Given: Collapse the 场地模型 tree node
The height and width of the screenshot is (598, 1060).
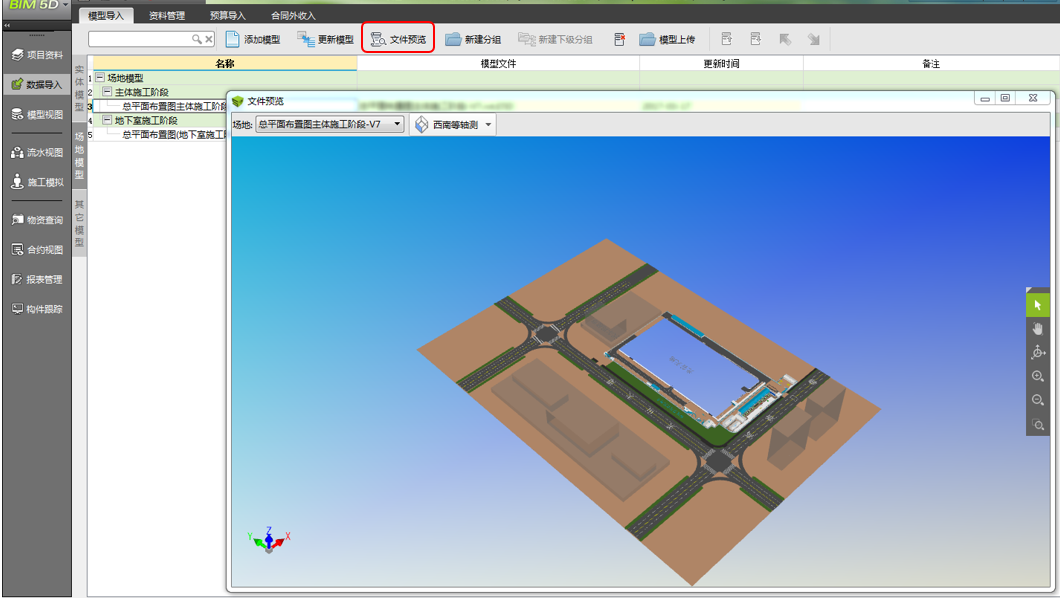Looking at the screenshot, I should click(99, 78).
